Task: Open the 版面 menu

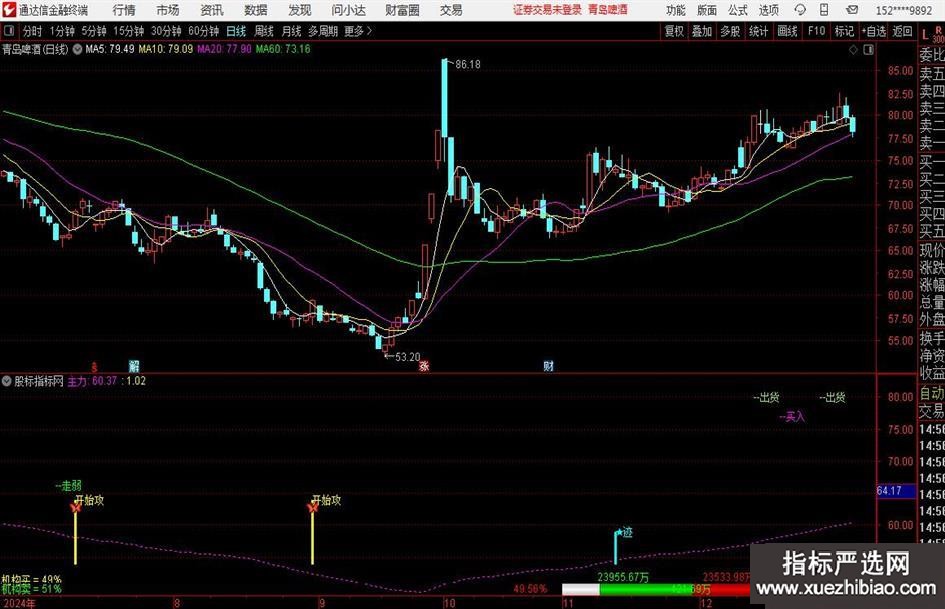Action: click(x=706, y=10)
